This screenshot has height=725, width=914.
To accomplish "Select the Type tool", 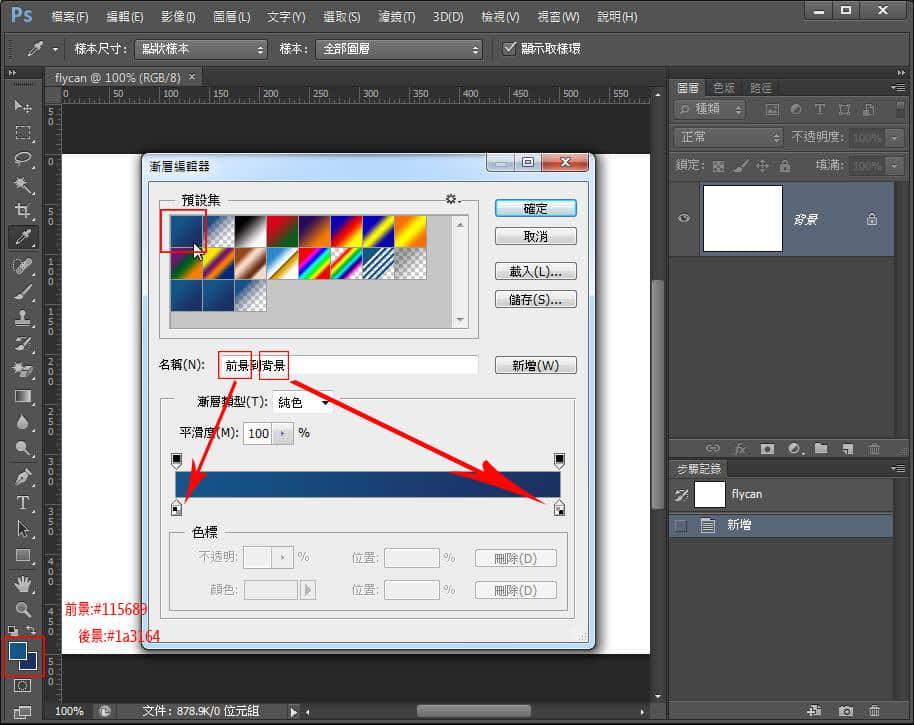I will [23, 502].
